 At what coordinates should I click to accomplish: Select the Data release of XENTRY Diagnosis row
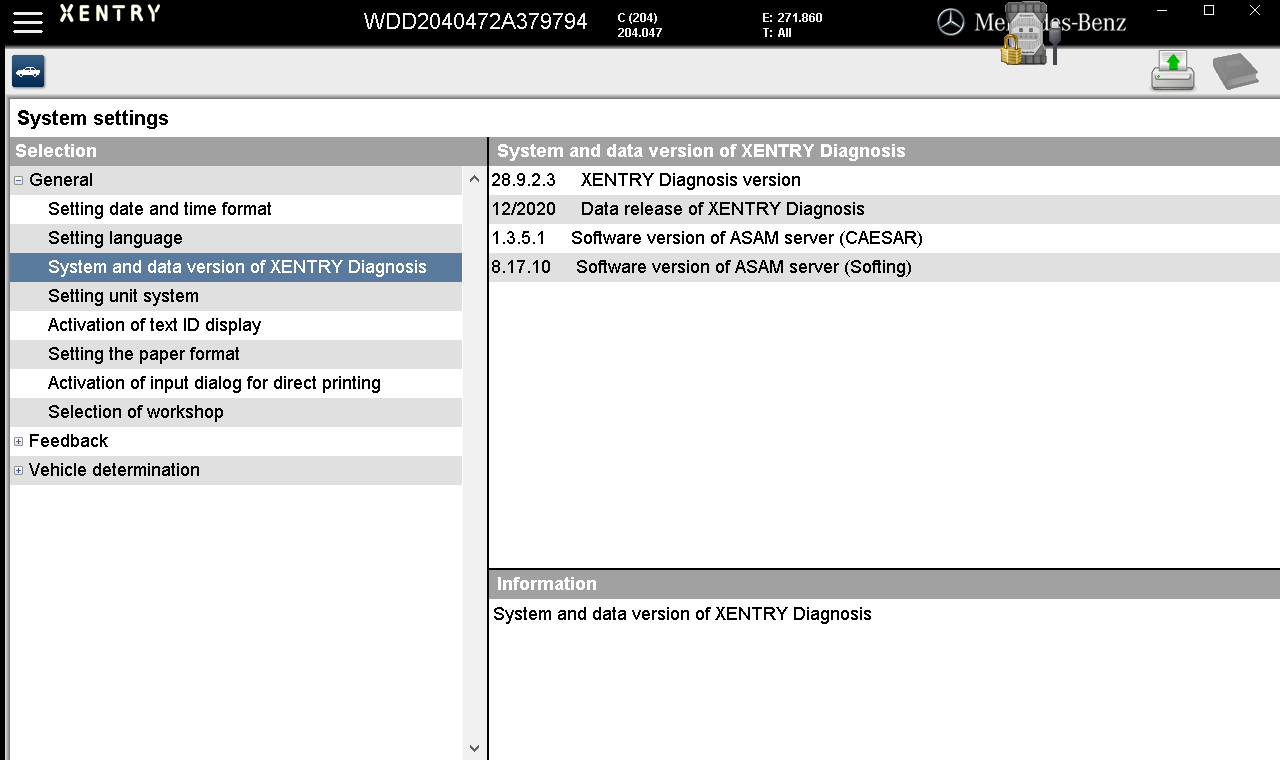884,209
